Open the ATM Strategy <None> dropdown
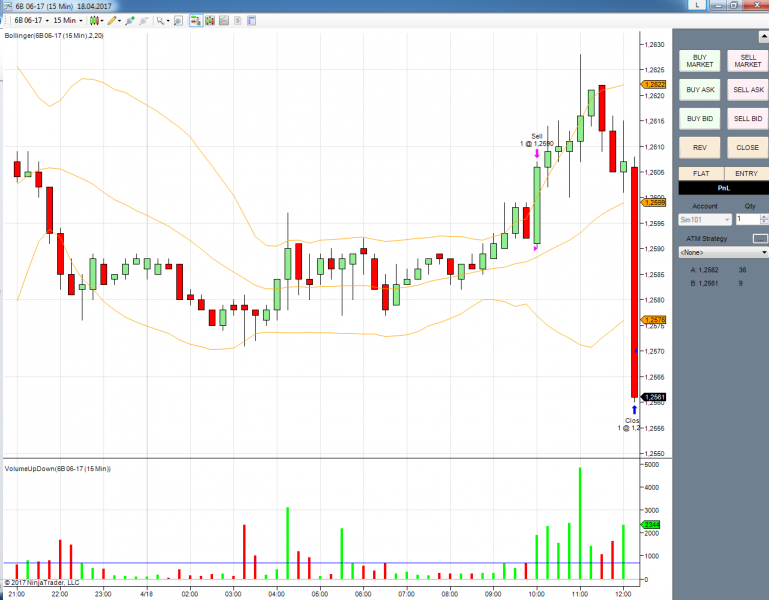Screen dimensions: 769x600 coord(723,252)
